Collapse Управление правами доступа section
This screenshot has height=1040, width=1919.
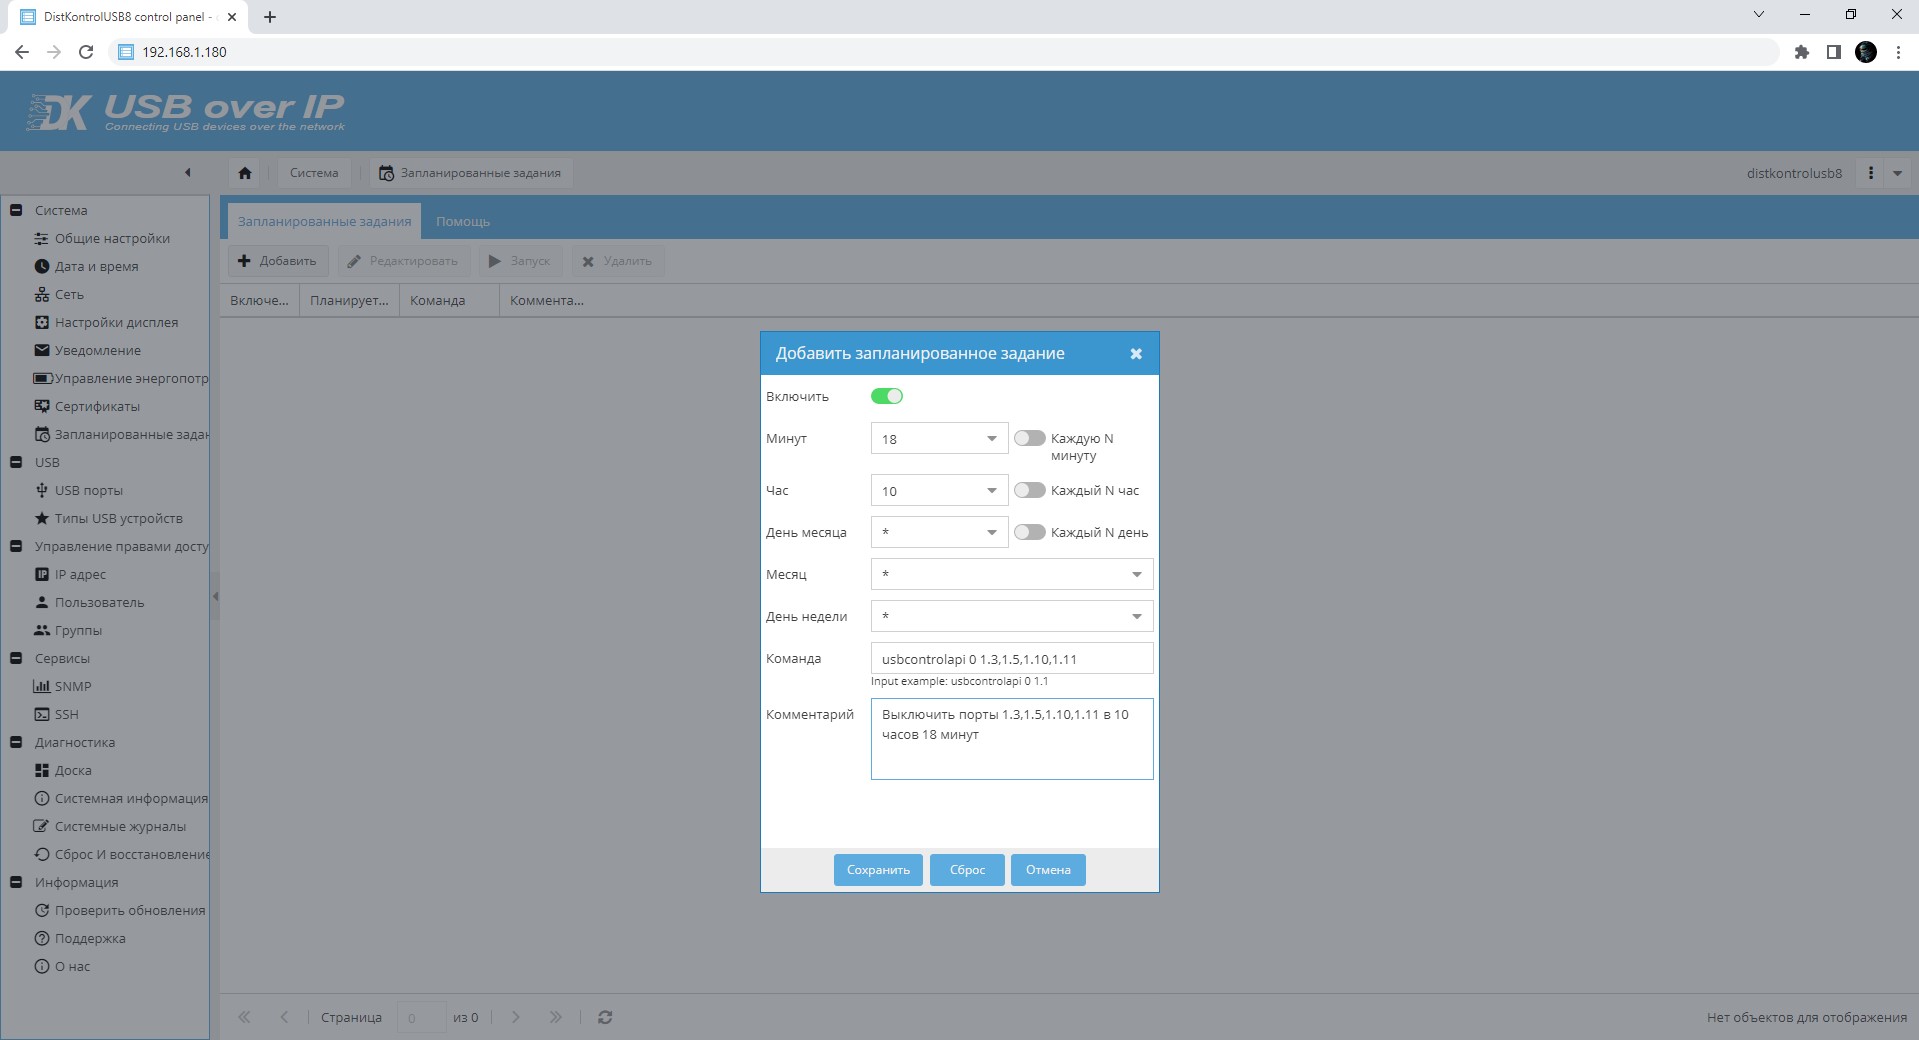(x=16, y=546)
